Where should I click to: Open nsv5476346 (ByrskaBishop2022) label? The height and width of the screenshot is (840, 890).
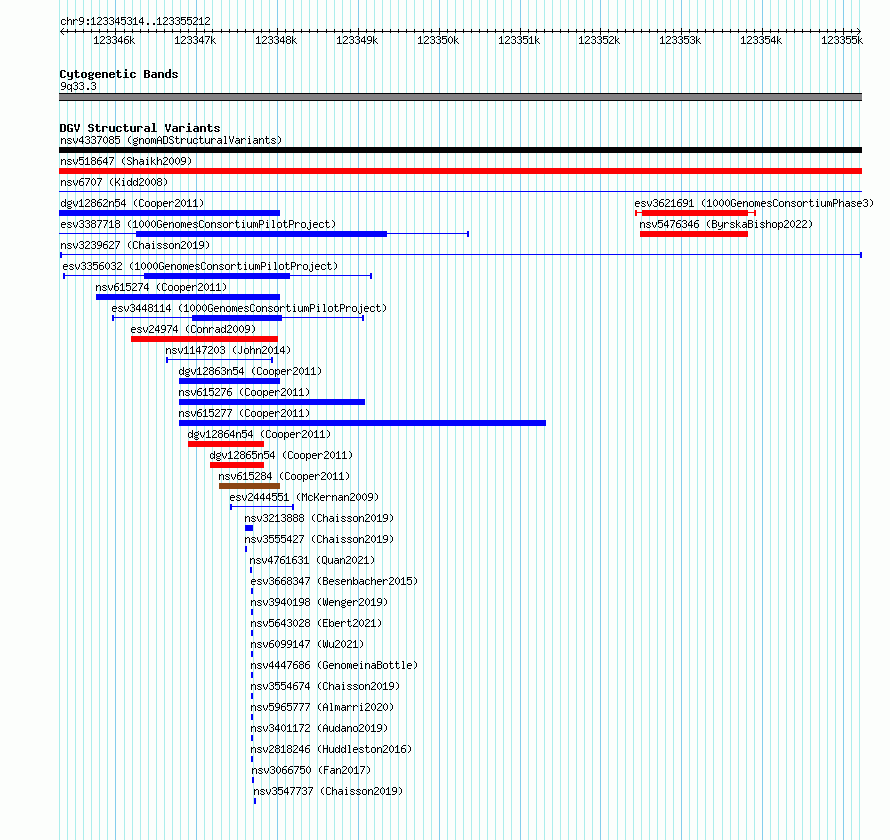click(726, 224)
